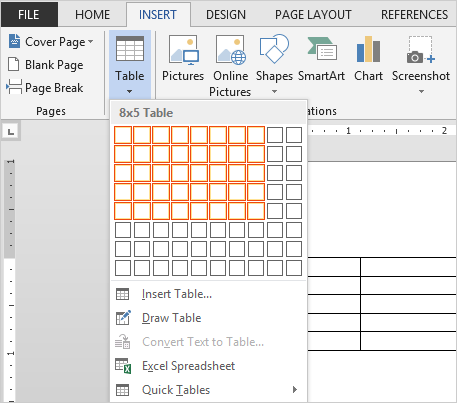This screenshot has width=457, height=403.
Task: Collapse the Table dropdown button
Action: (x=130, y=65)
